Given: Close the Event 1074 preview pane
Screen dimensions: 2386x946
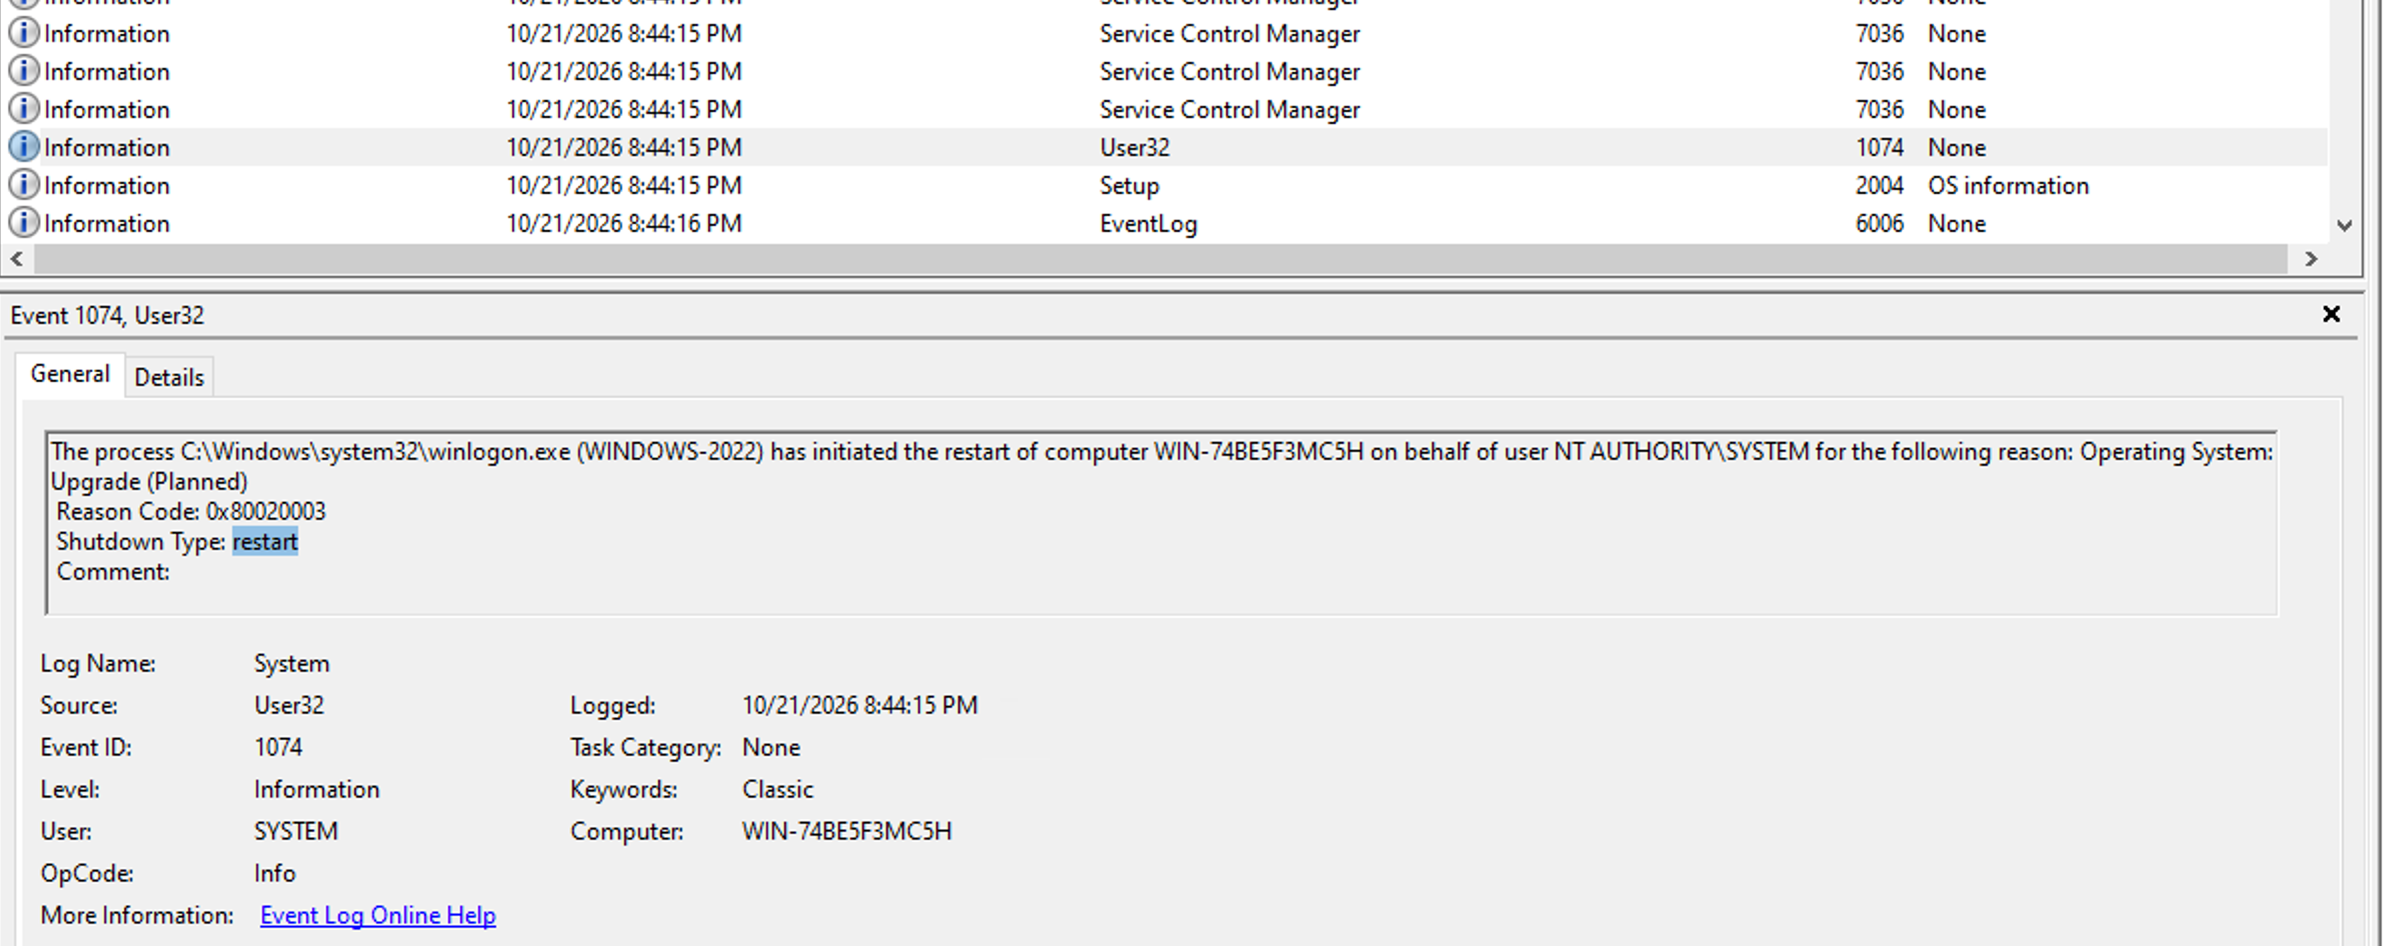Looking at the screenshot, I should tap(2331, 314).
